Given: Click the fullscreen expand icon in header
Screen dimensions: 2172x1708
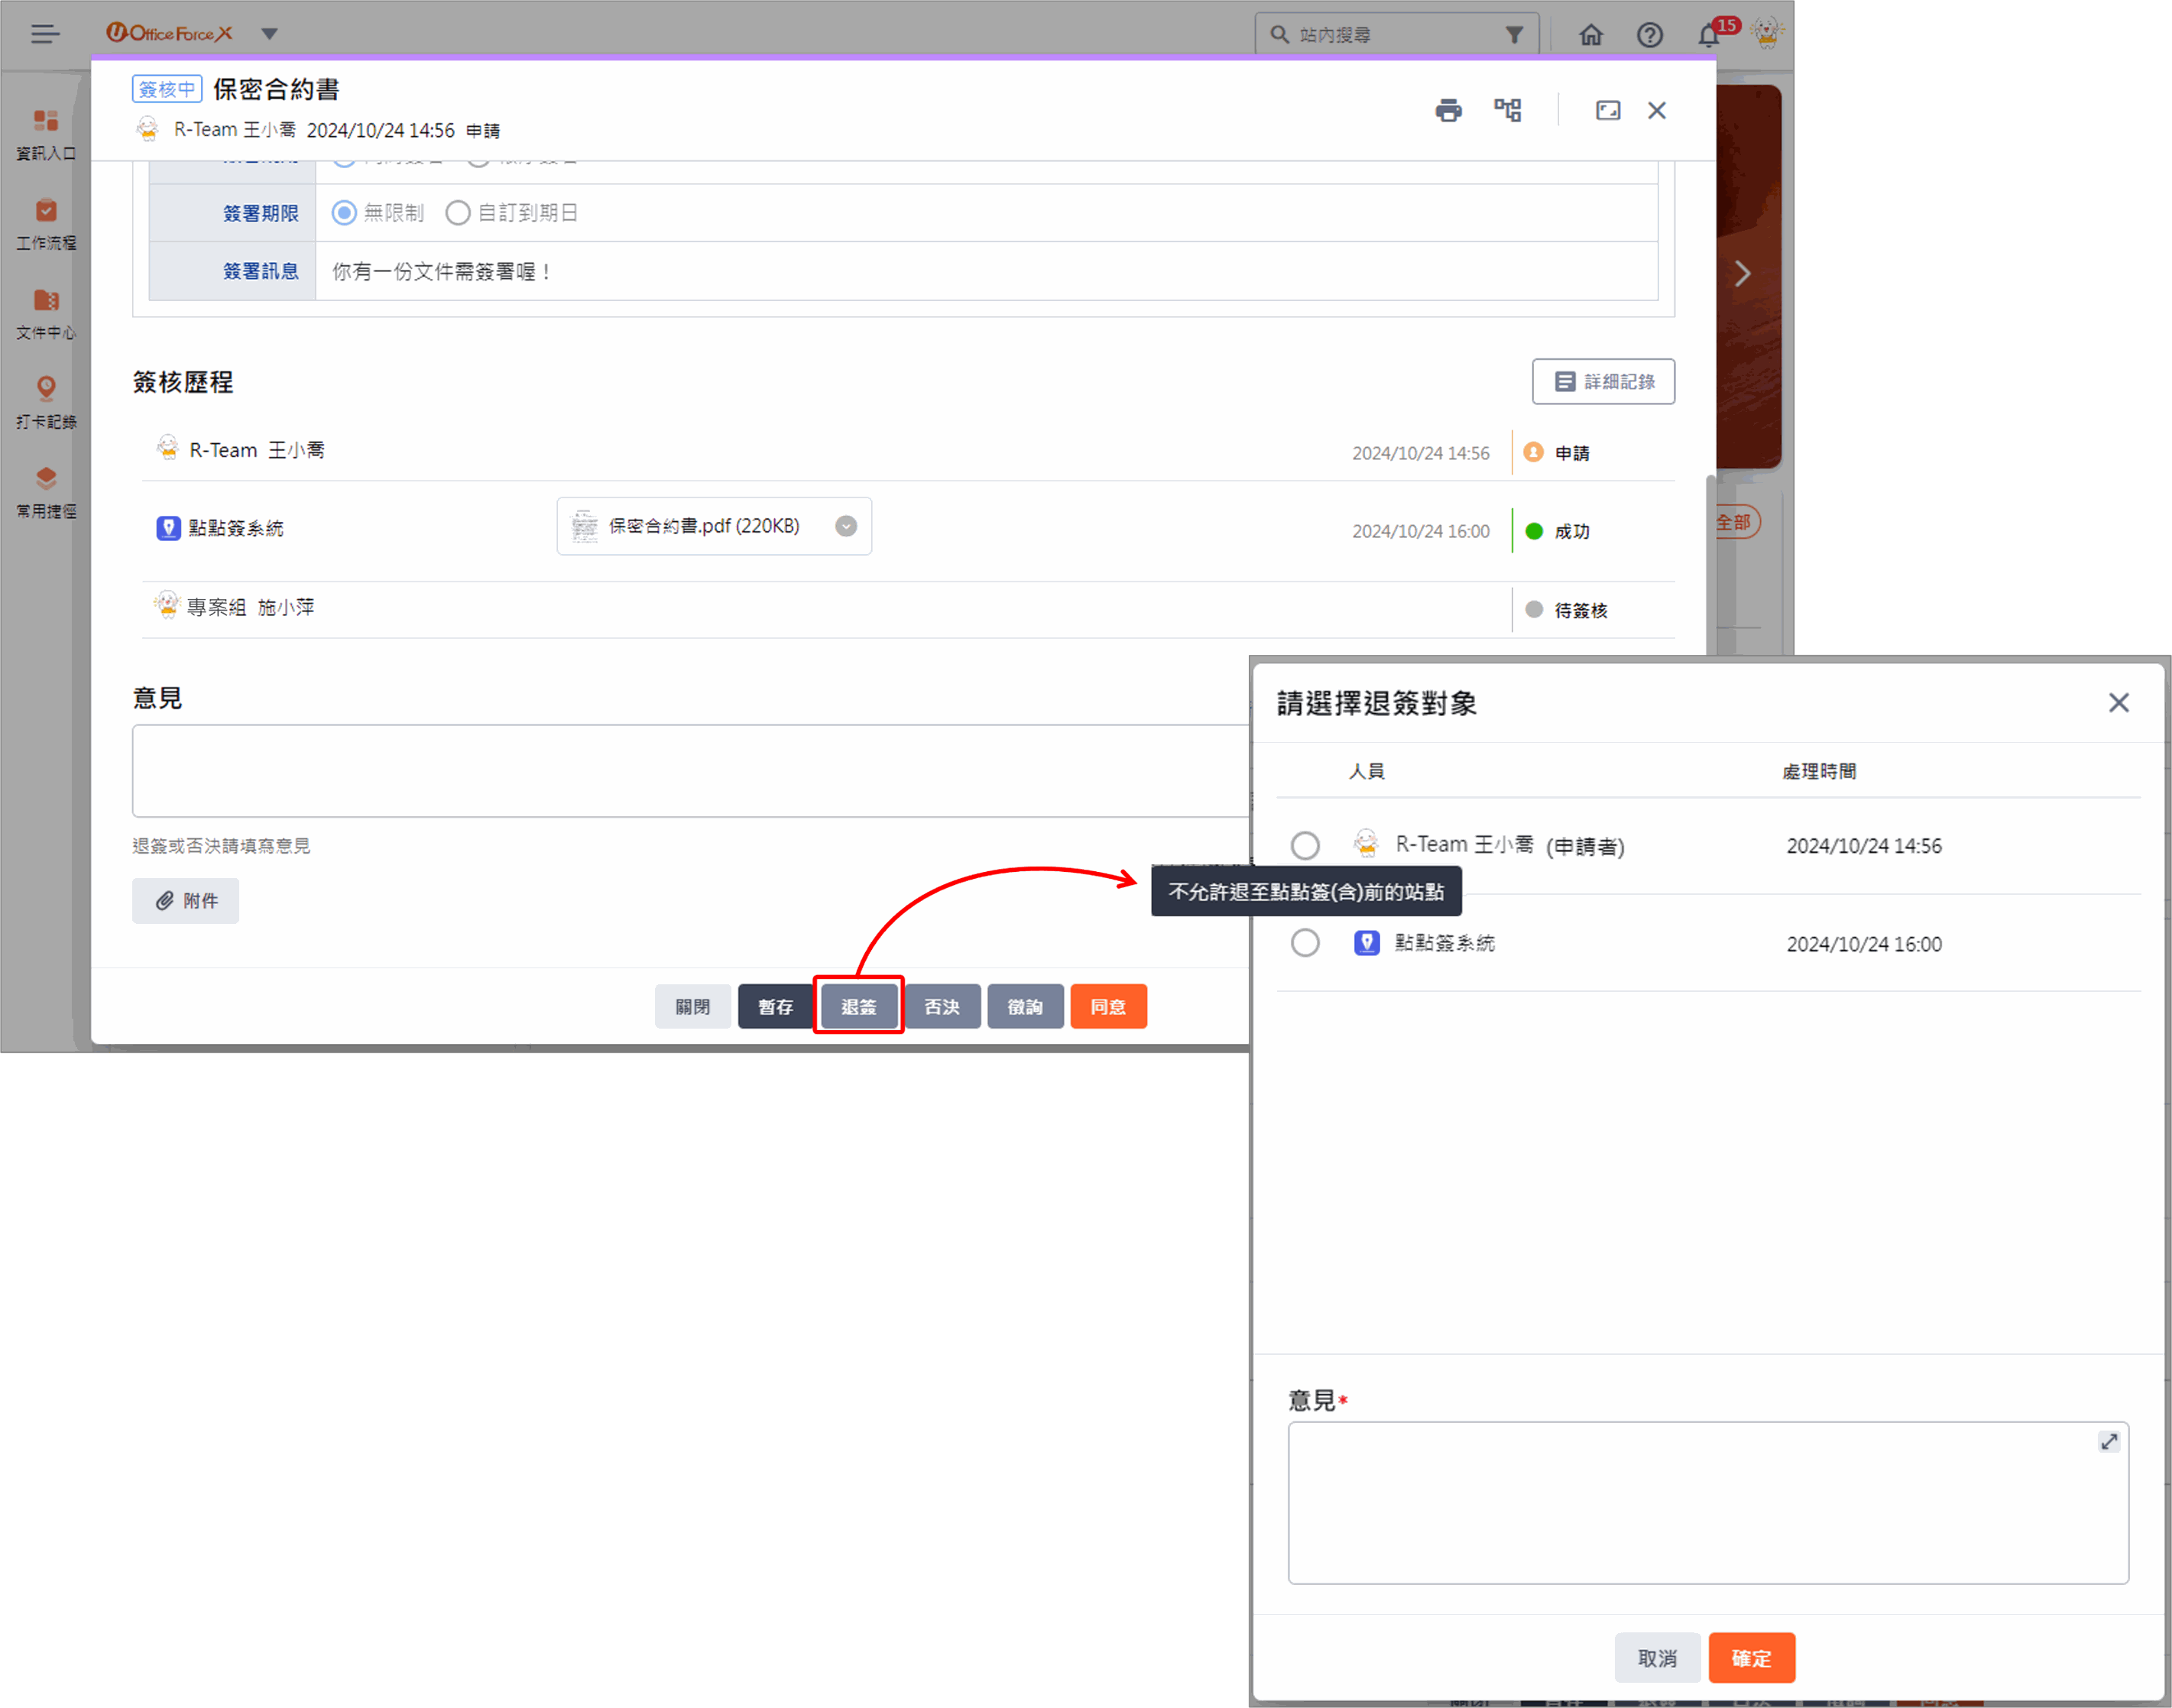Looking at the screenshot, I should [x=1607, y=110].
